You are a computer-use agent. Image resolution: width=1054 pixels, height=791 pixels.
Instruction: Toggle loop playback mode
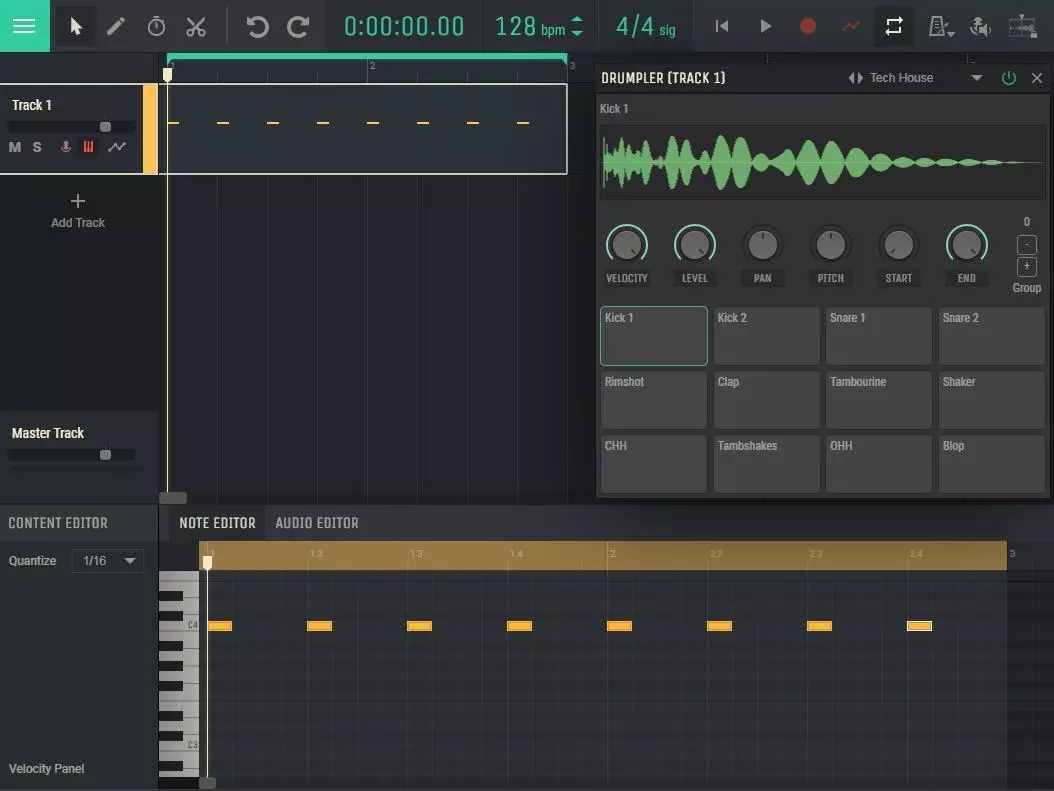[x=893, y=26]
